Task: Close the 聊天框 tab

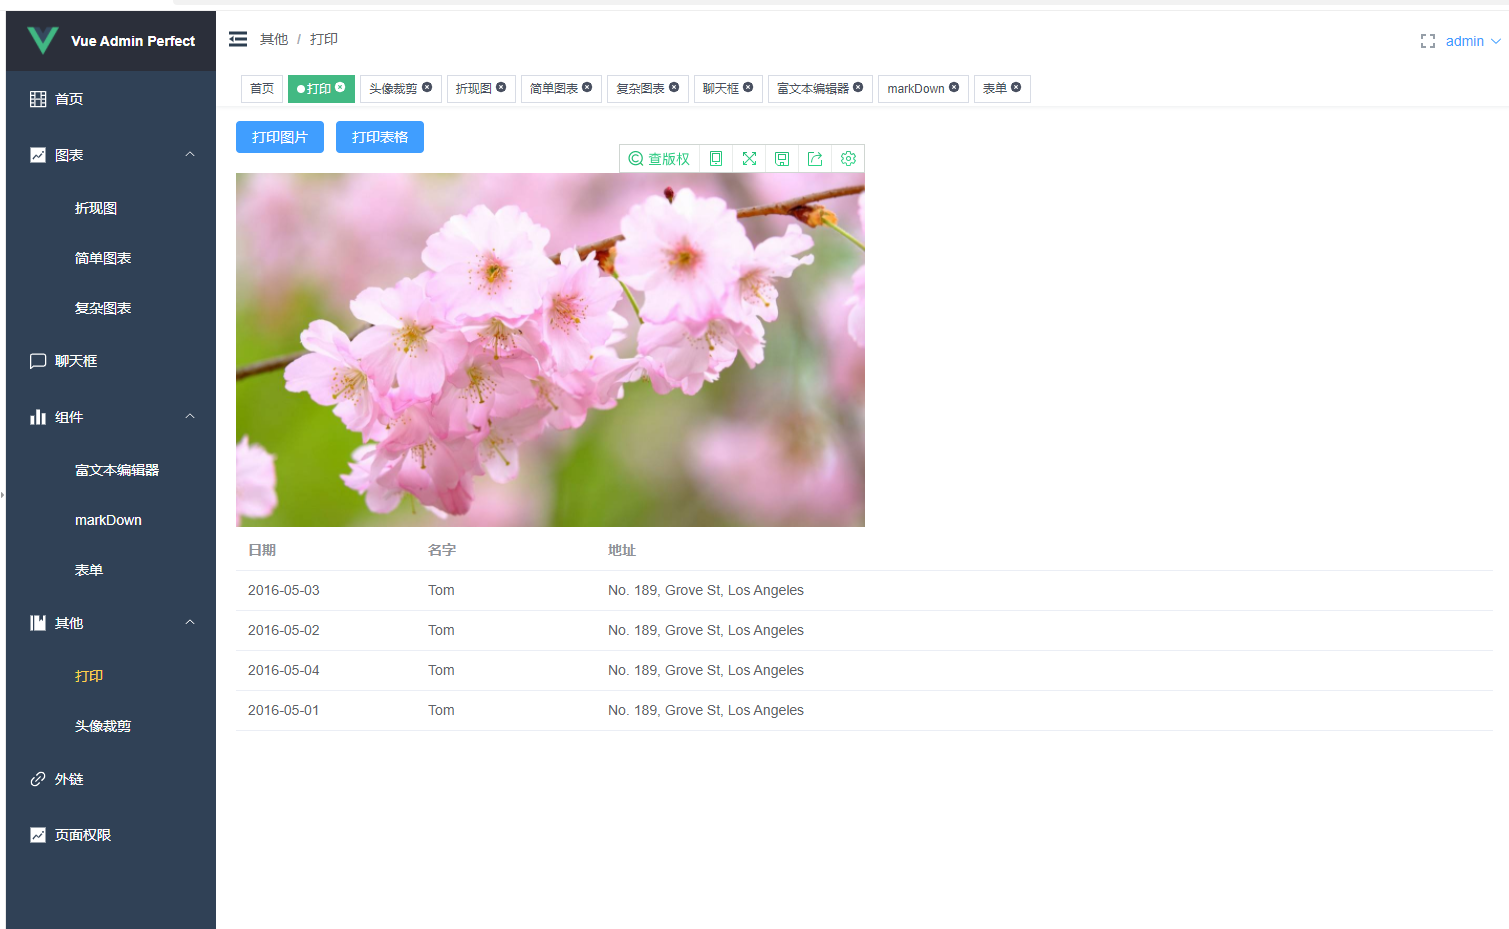Action: pyautogui.click(x=748, y=87)
